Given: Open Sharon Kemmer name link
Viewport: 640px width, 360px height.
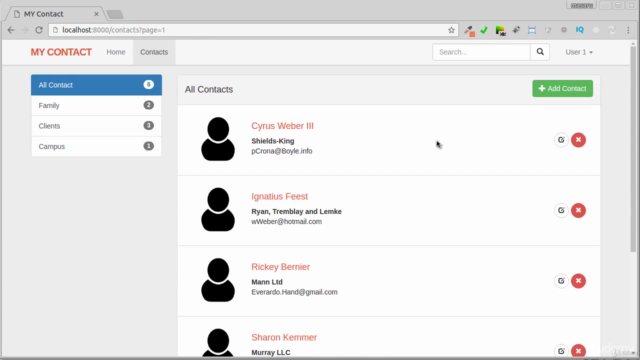Looking at the screenshot, I should click(x=284, y=338).
